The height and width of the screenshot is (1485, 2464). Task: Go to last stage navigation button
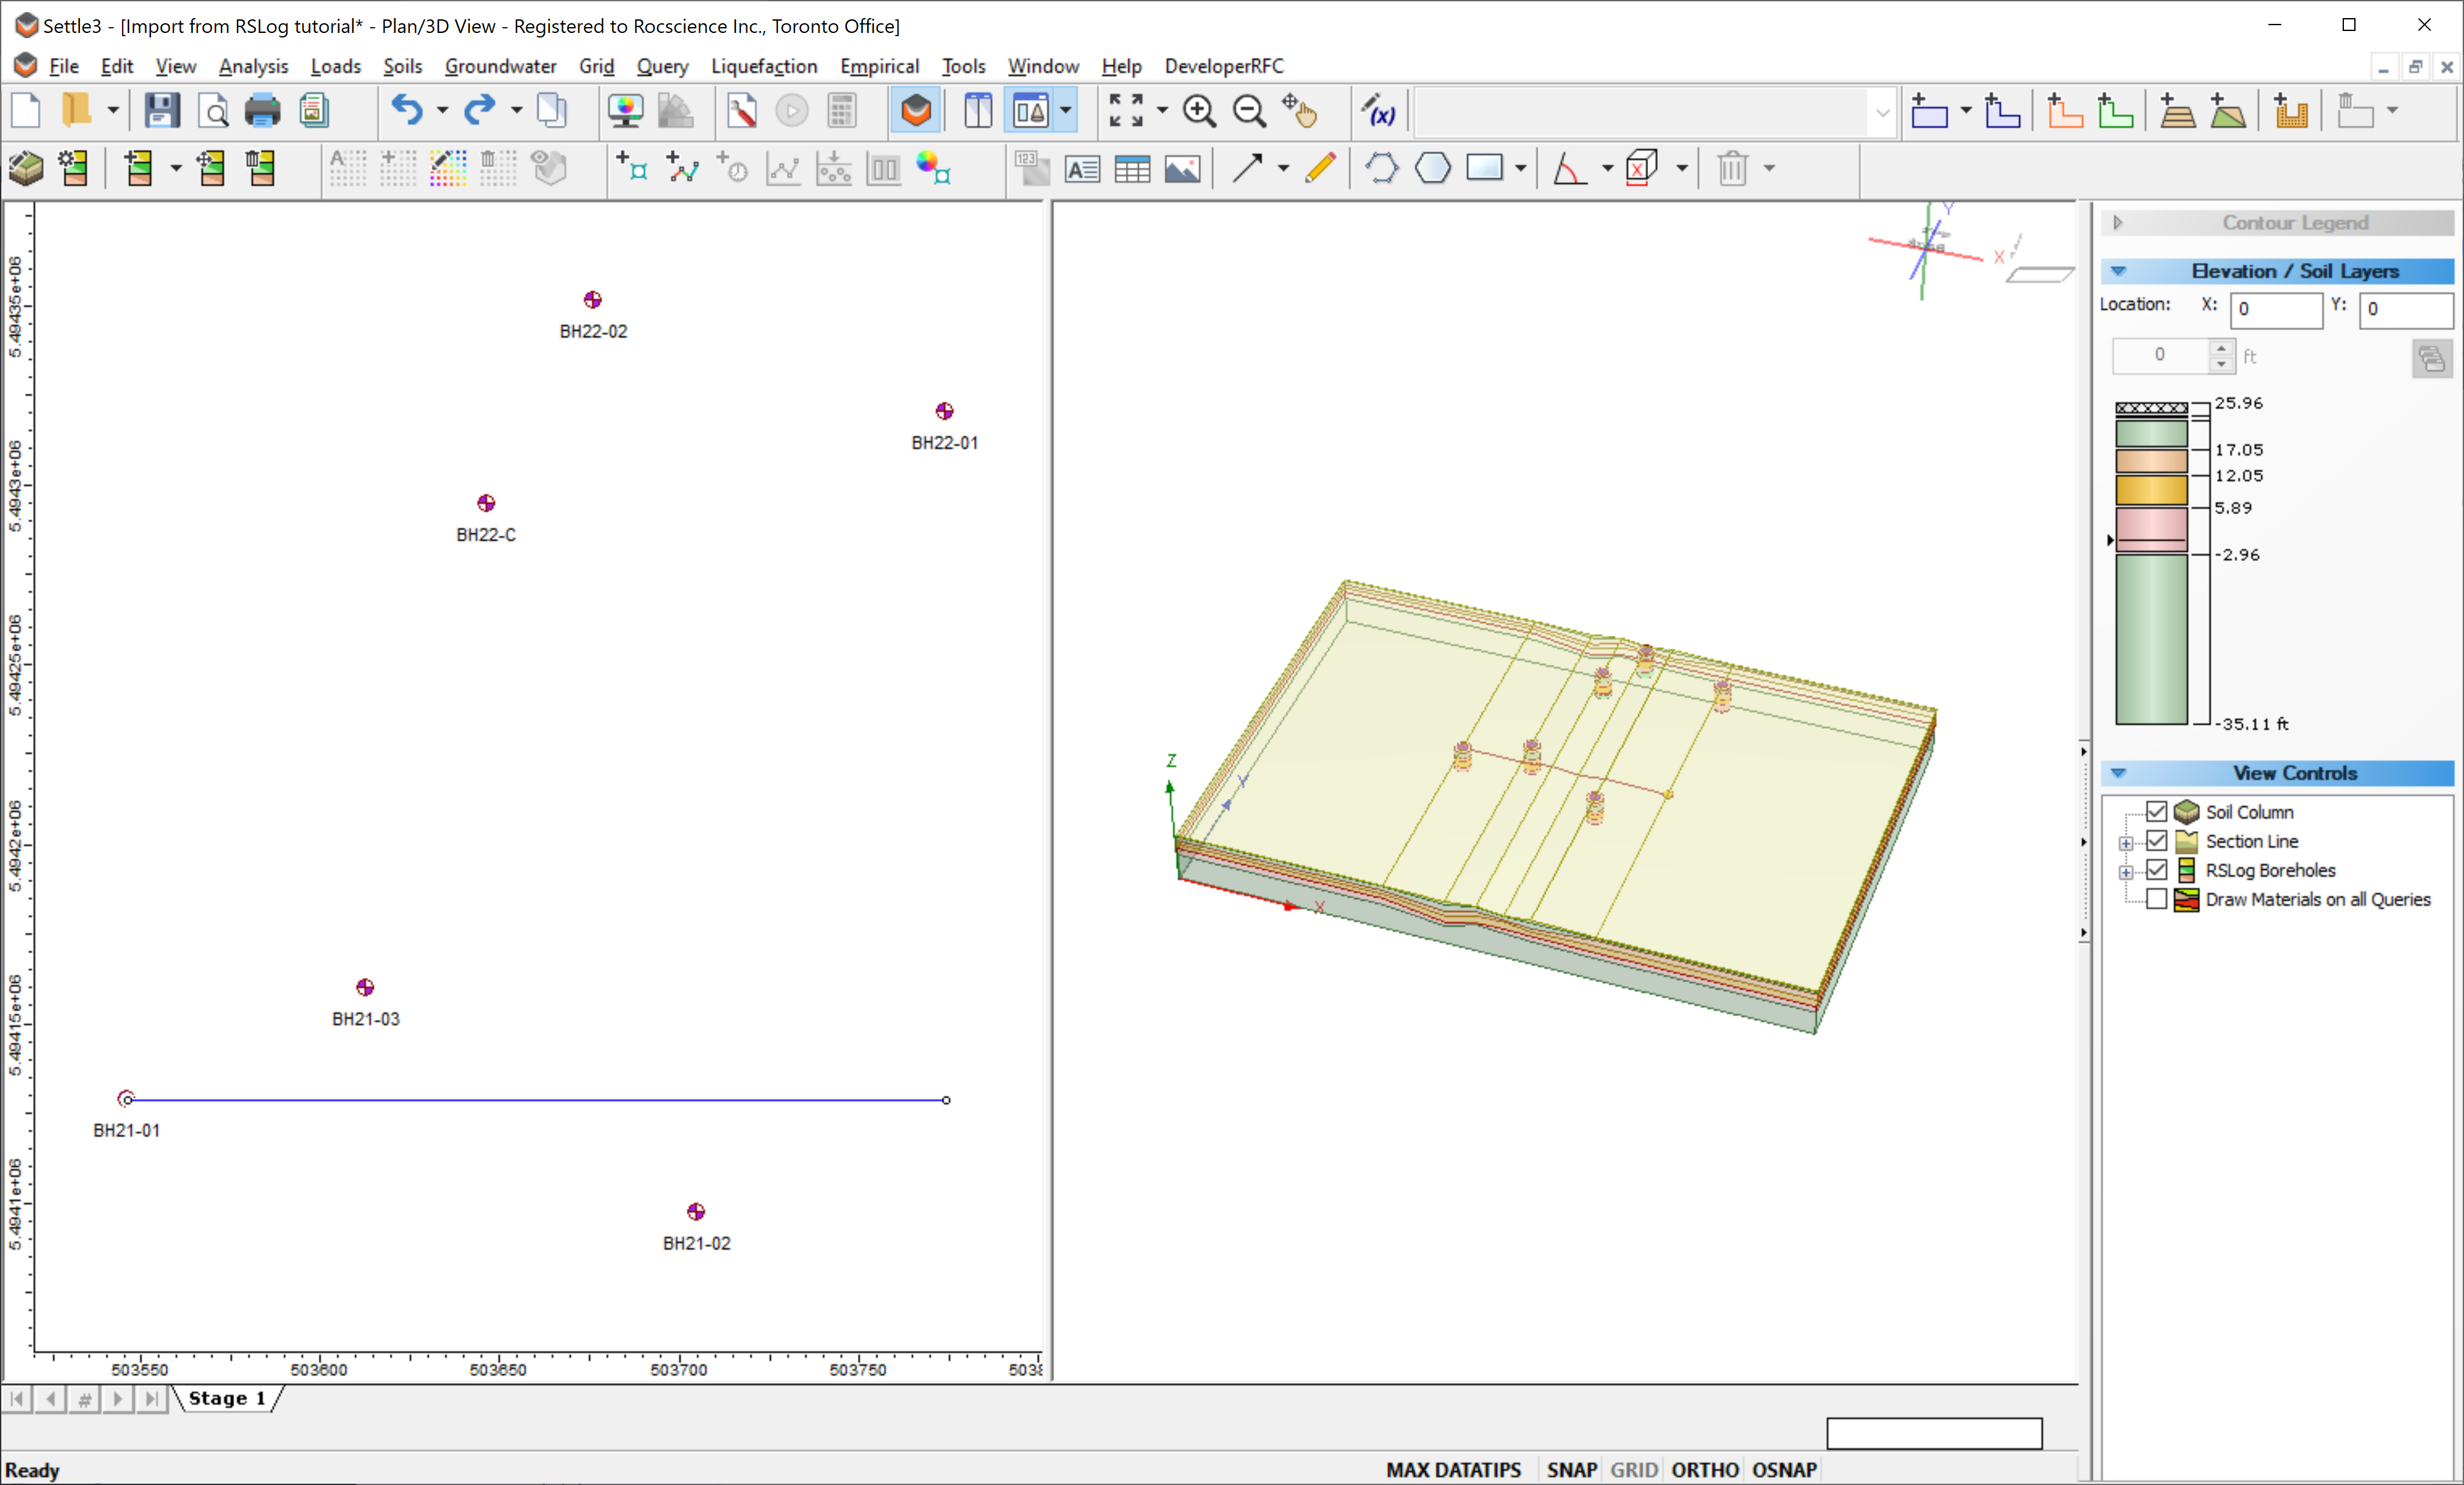coord(151,1398)
